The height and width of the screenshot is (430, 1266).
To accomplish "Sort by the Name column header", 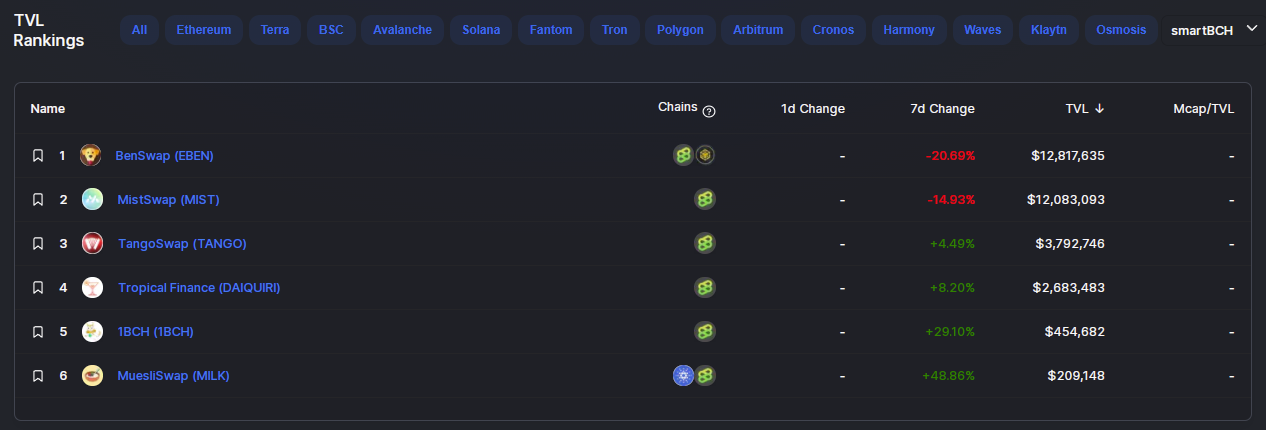I will [x=48, y=109].
